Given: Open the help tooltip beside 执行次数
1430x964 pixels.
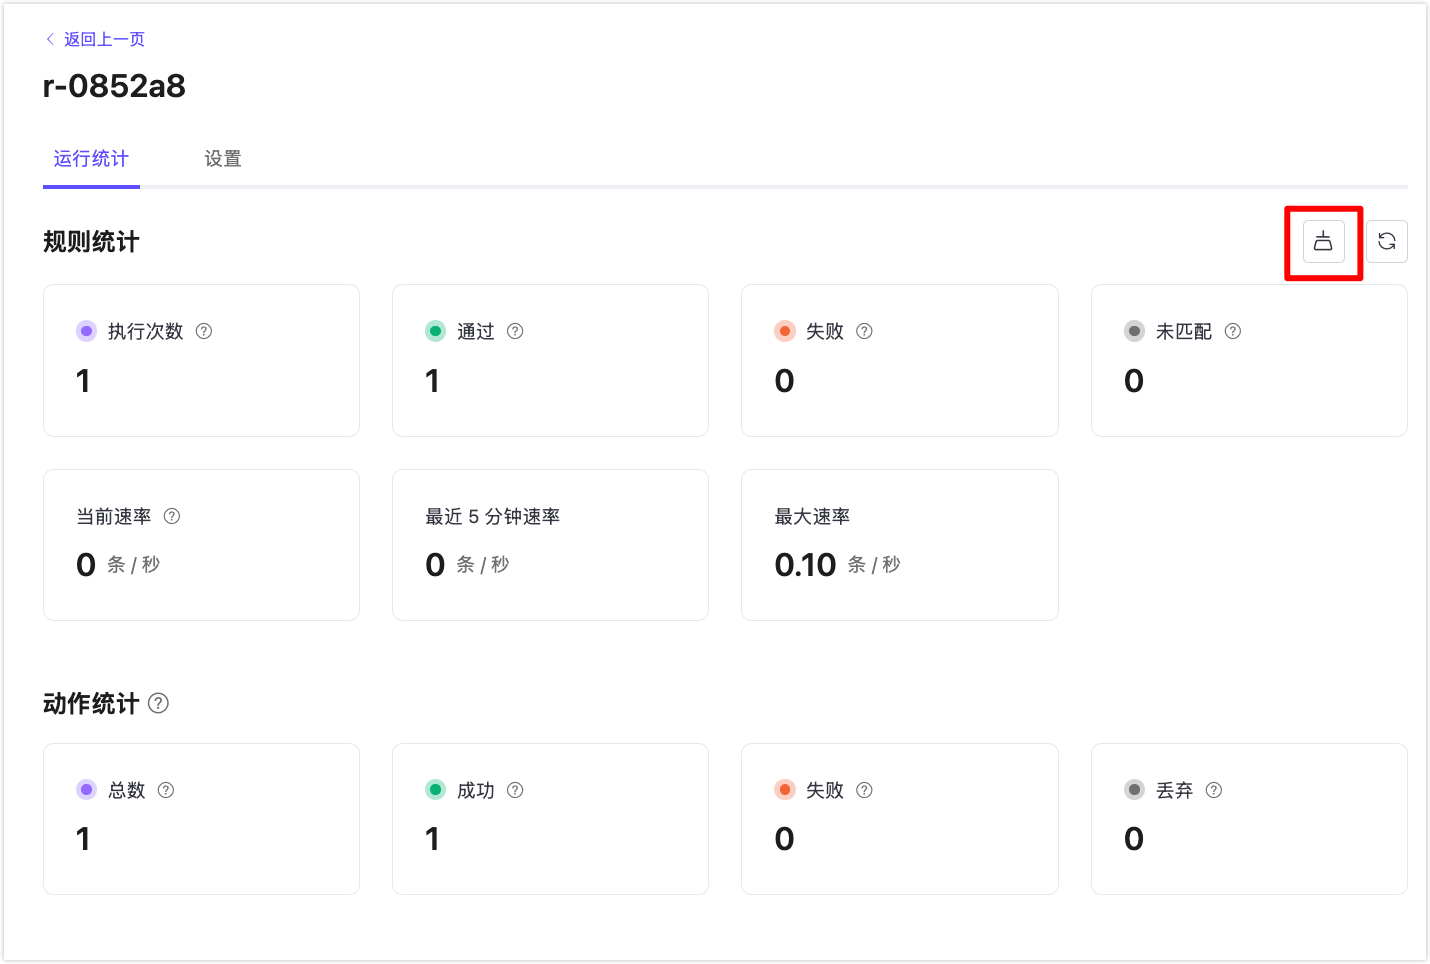Looking at the screenshot, I should pos(203,331).
